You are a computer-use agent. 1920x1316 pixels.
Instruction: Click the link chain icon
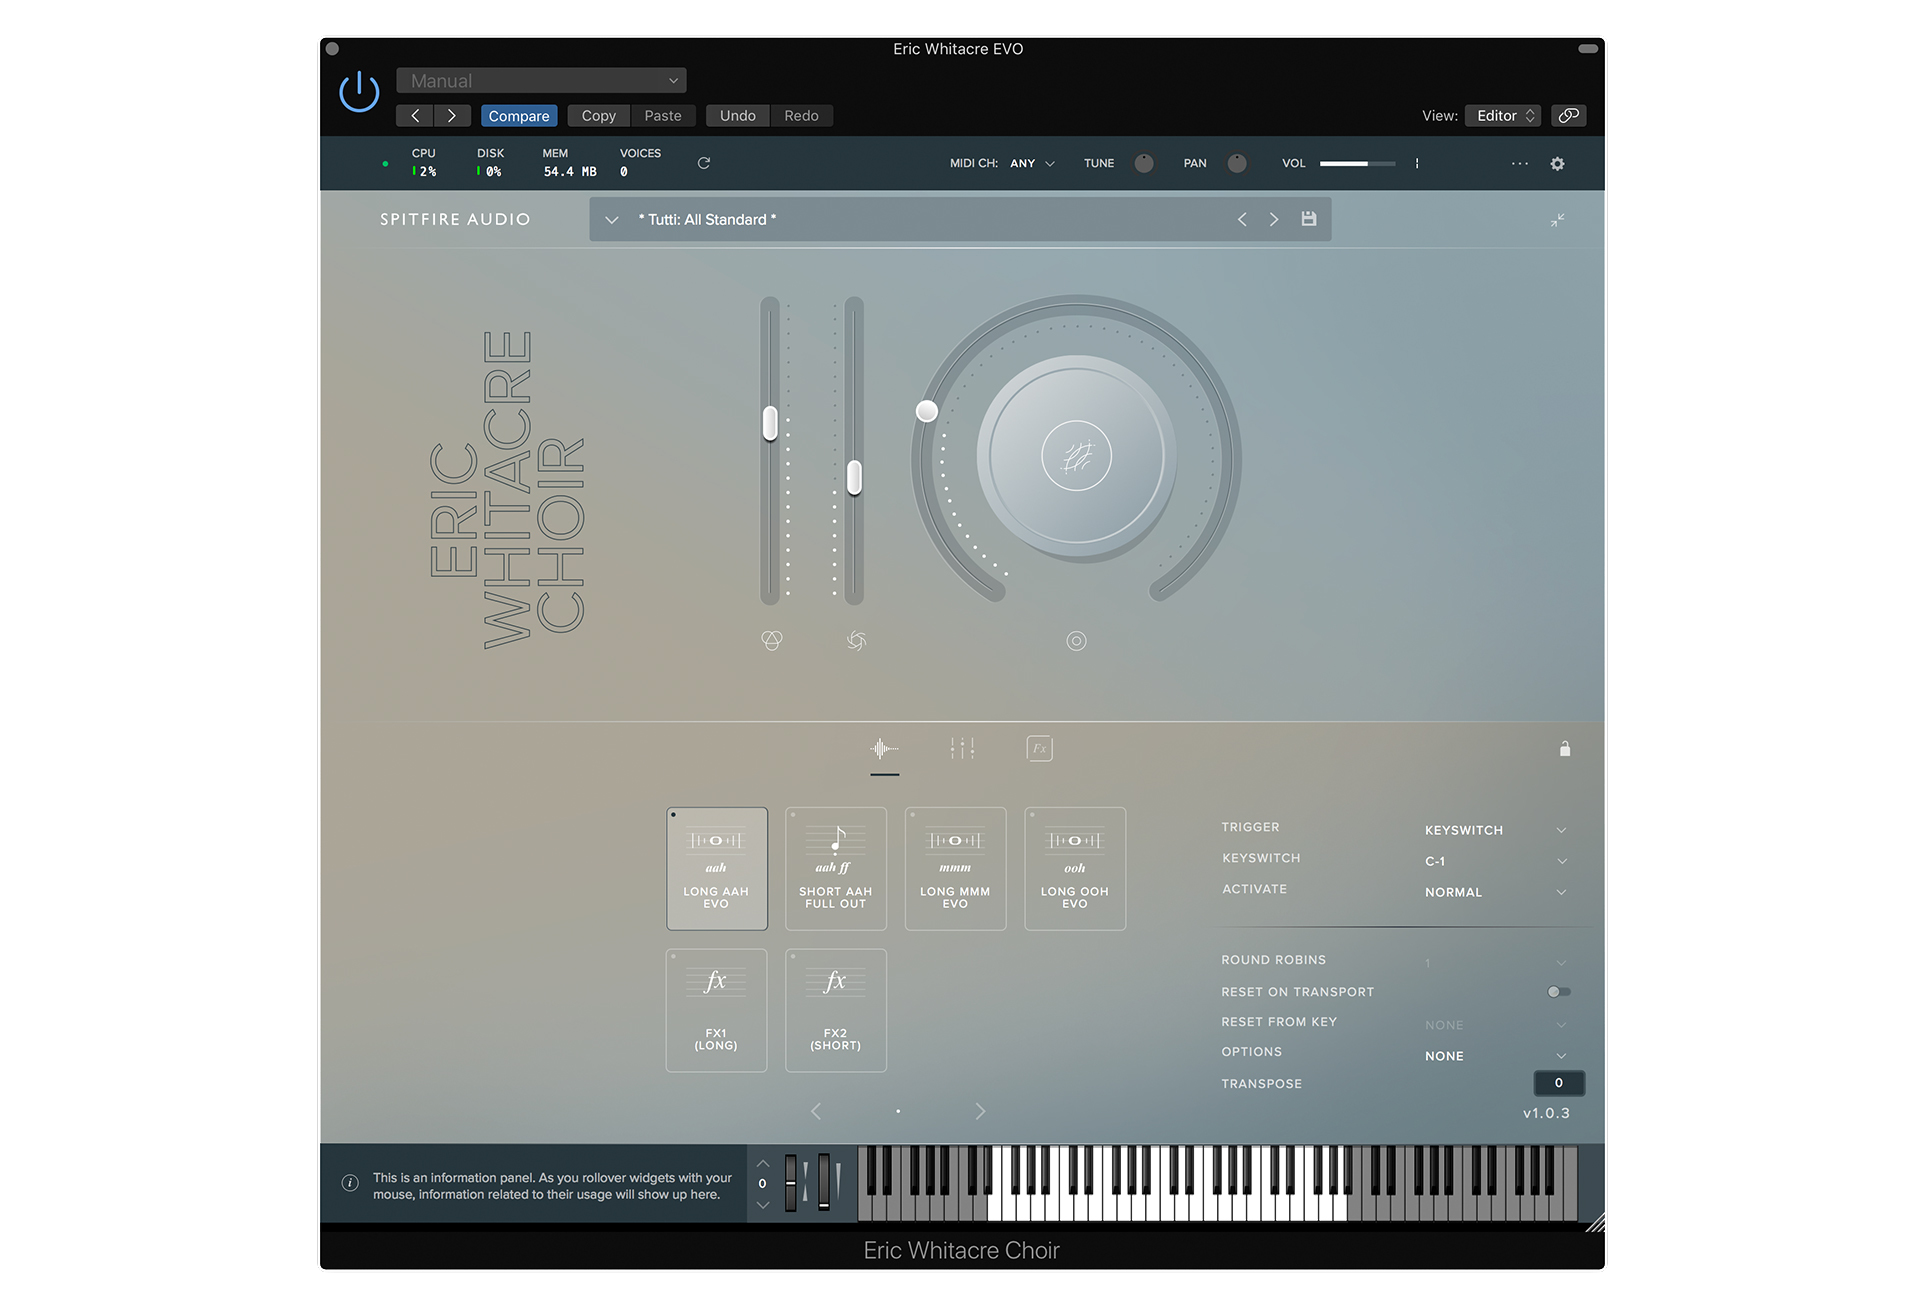click(1569, 116)
